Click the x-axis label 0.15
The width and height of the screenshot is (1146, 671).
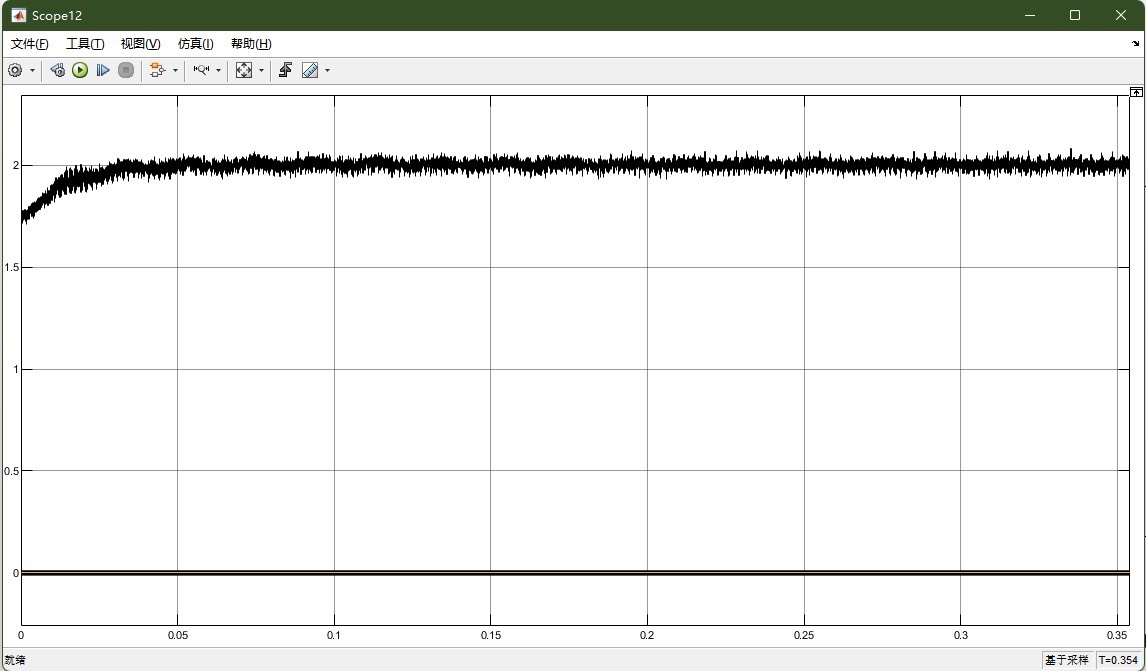coord(491,635)
